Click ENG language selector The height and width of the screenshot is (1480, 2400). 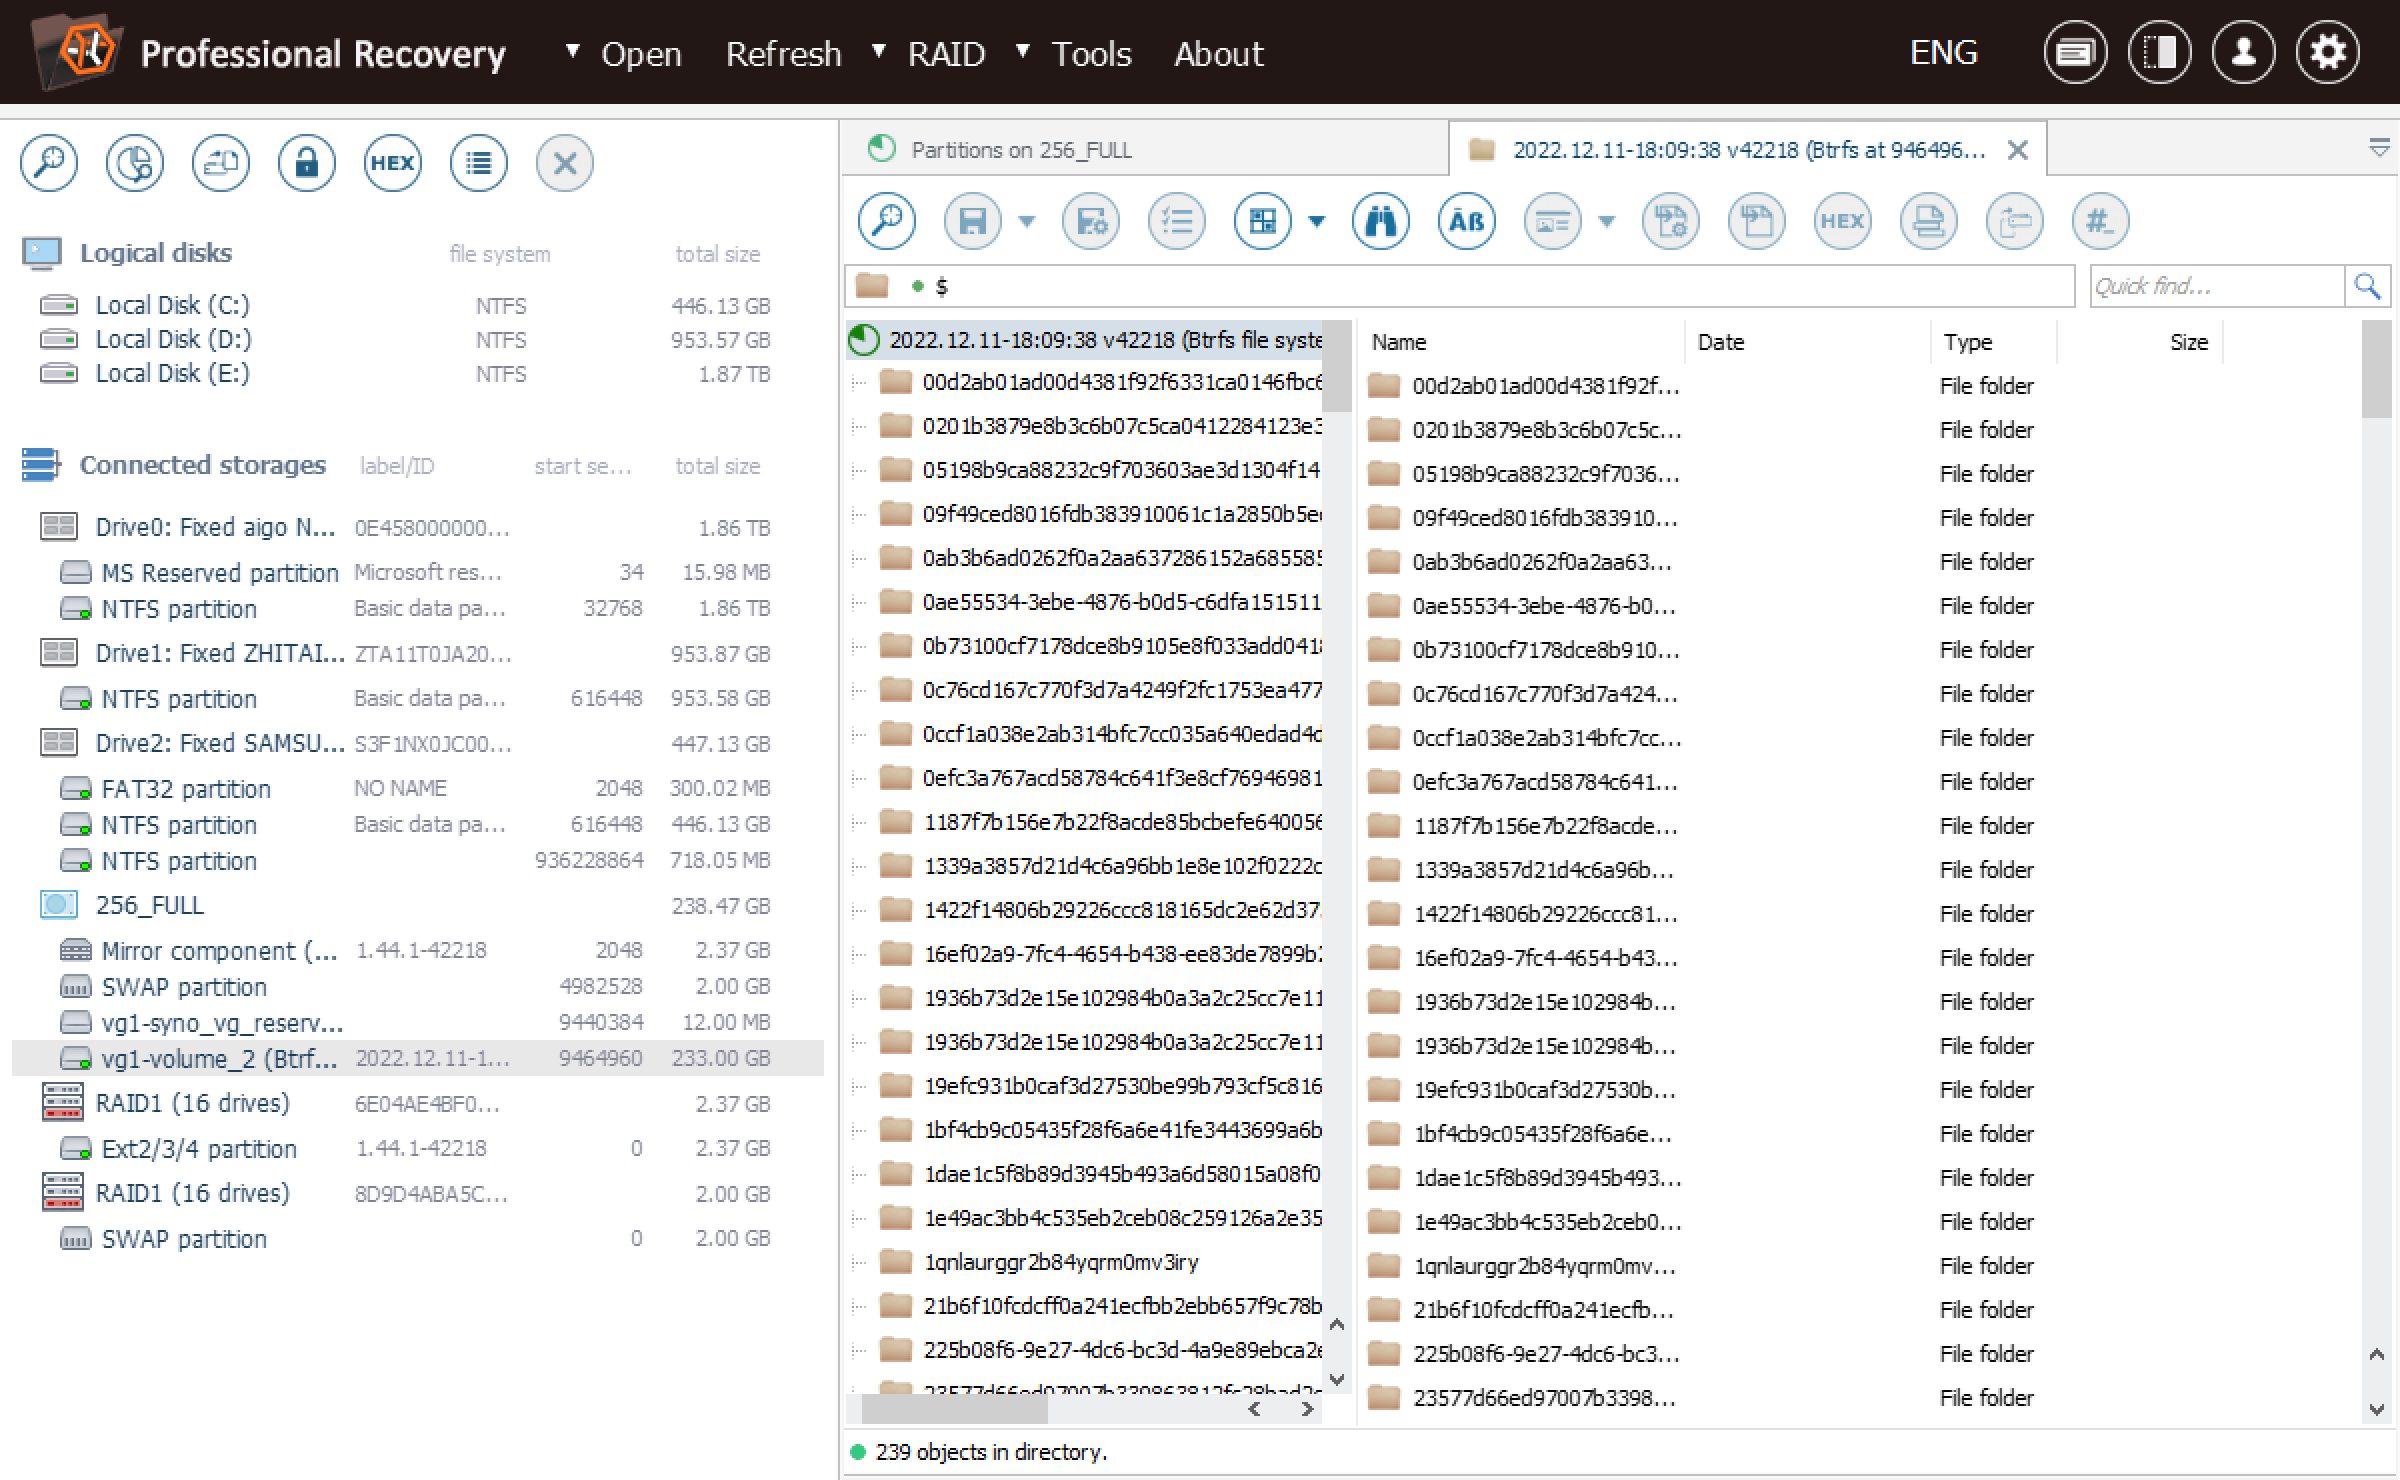1943,52
